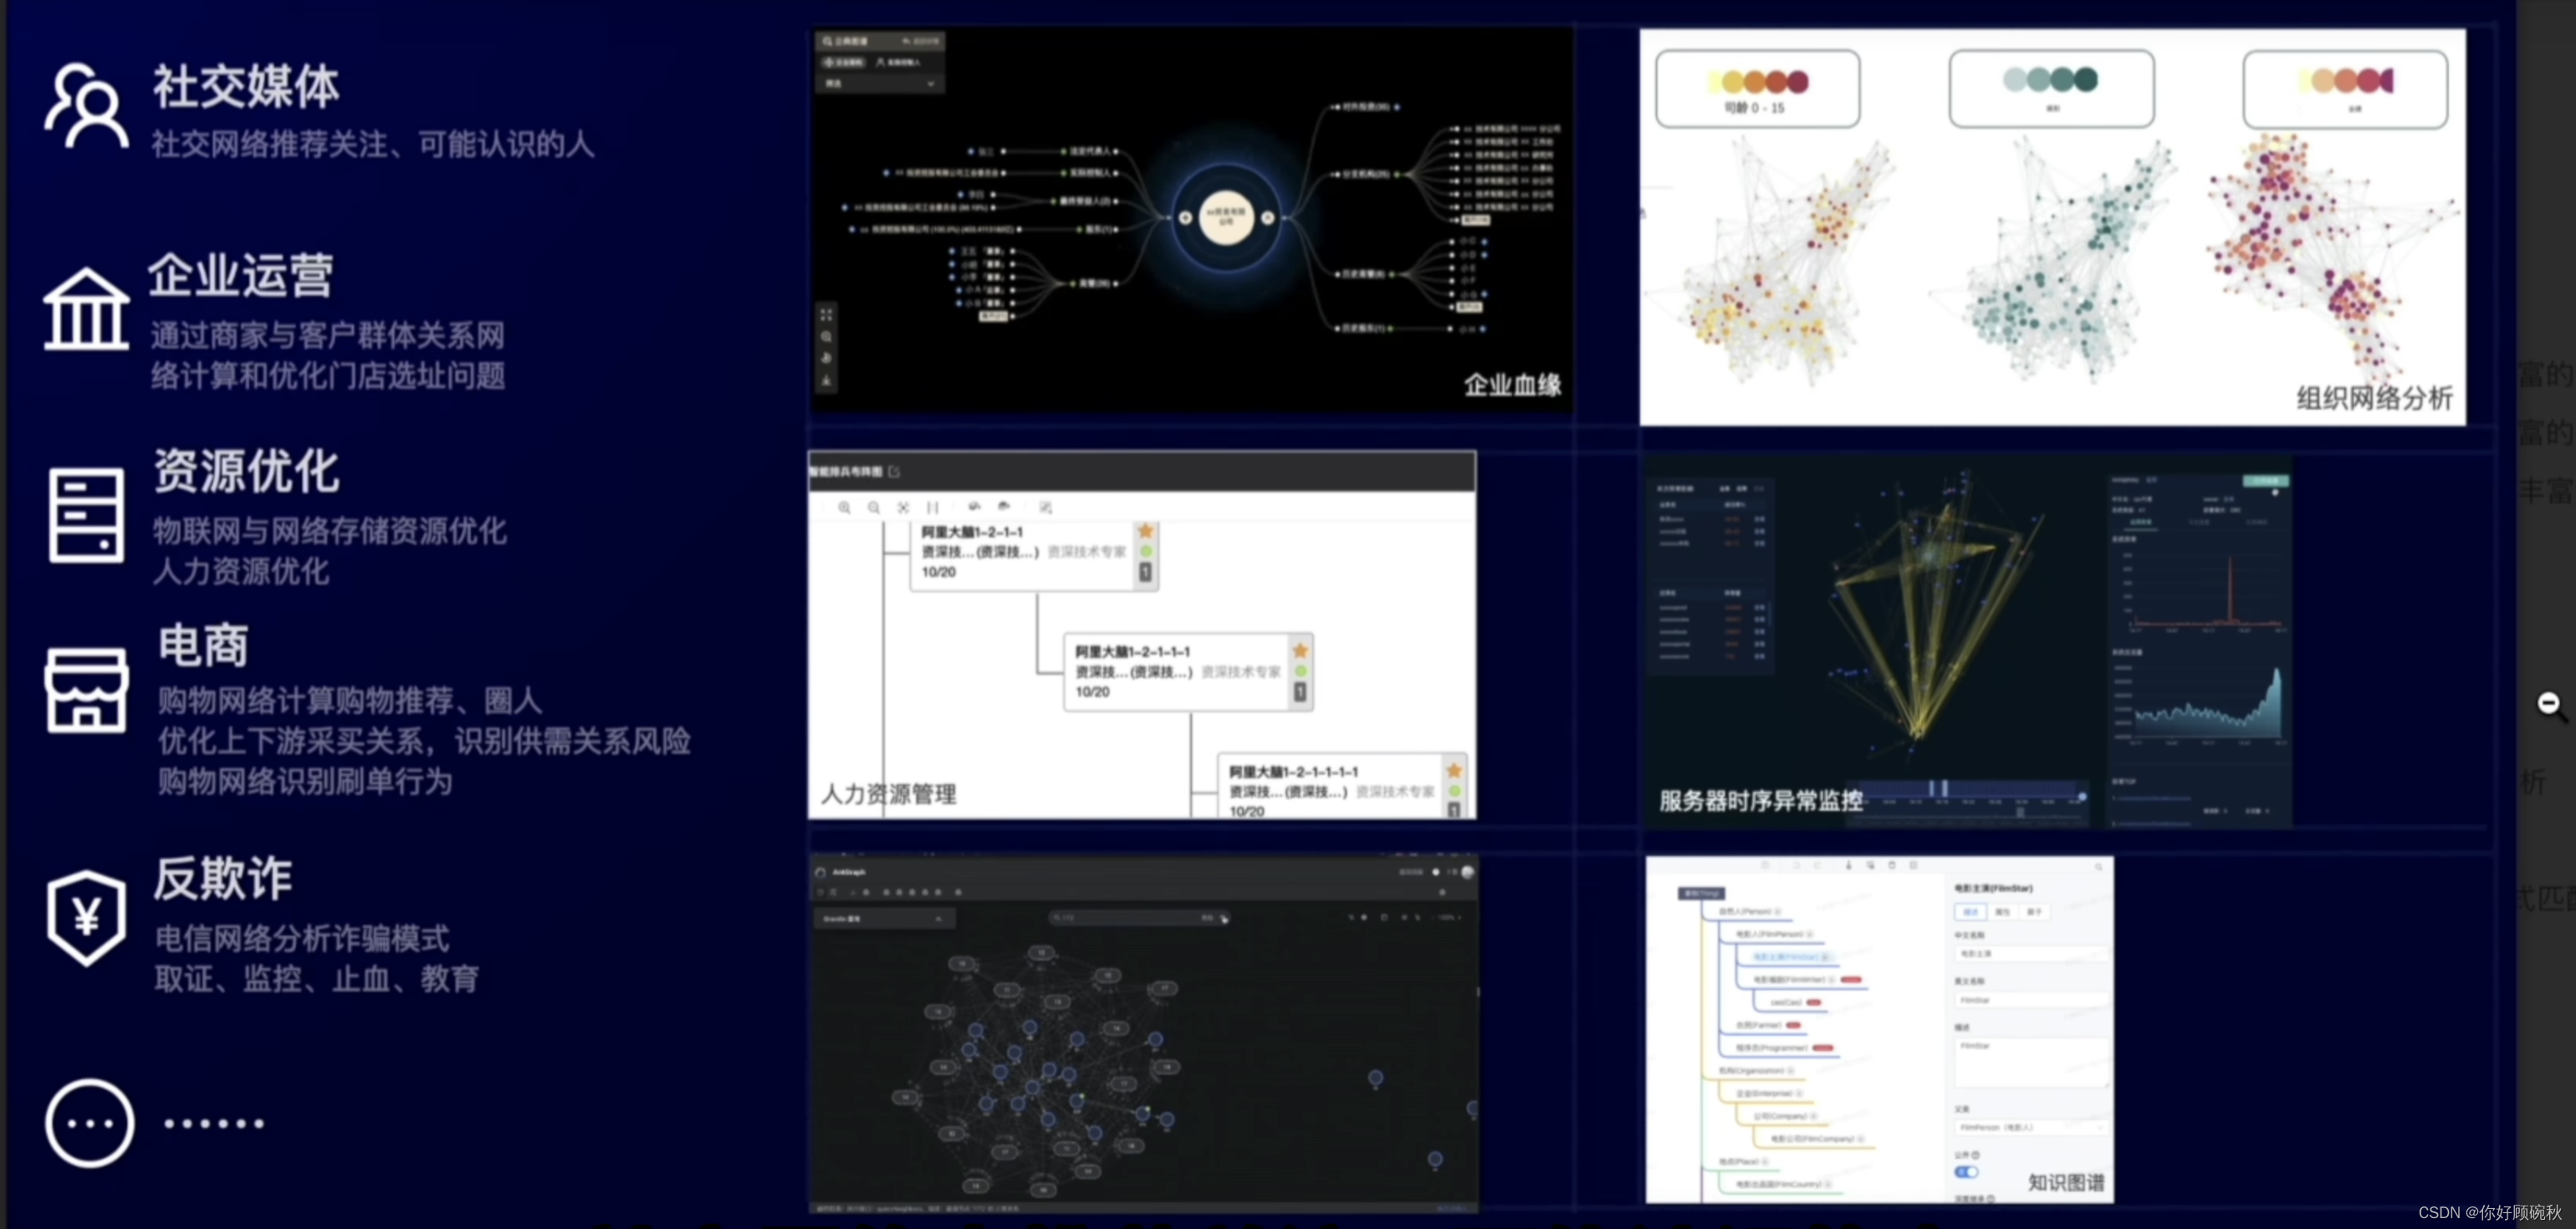Click expand handle right of central company node
The height and width of the screenshot is (1229, 2576).
[x=1268, y=217]
